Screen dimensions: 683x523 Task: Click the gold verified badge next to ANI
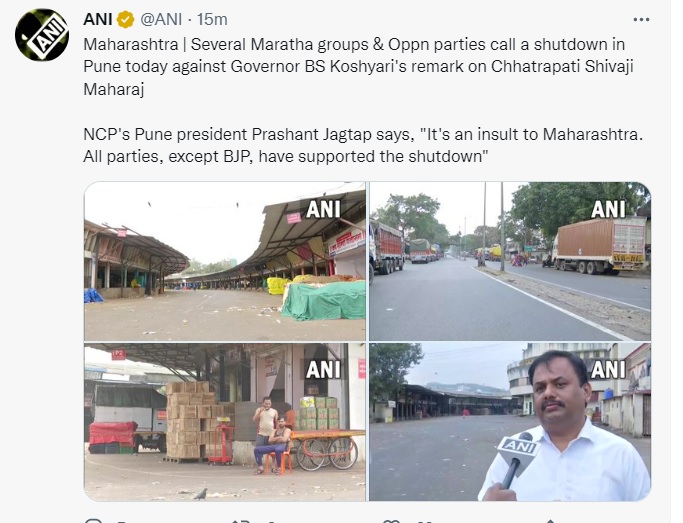coord(127,19)
